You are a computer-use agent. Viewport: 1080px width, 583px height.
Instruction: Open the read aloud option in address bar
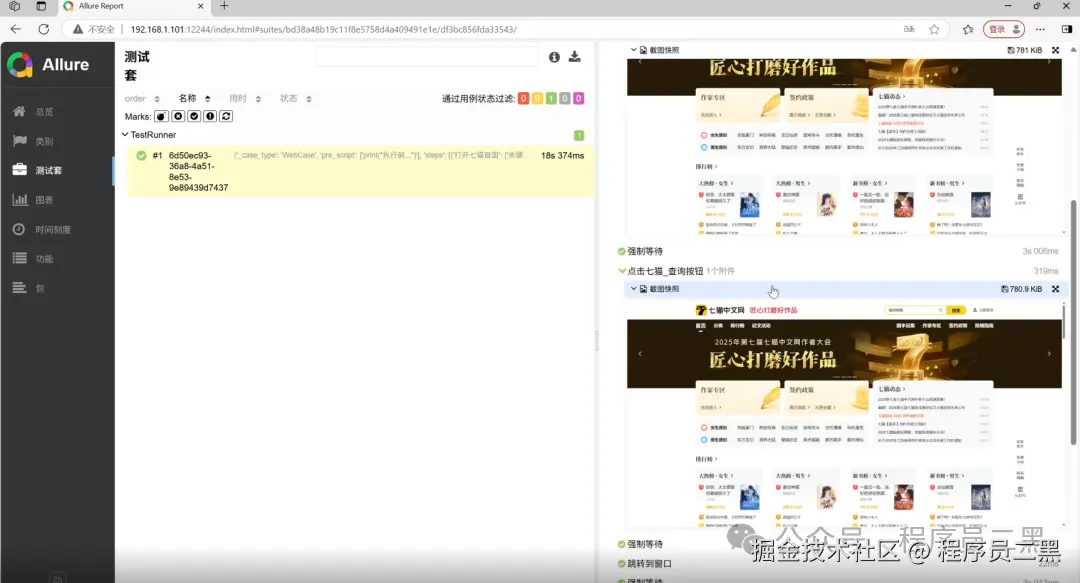[x=909, y=30]
